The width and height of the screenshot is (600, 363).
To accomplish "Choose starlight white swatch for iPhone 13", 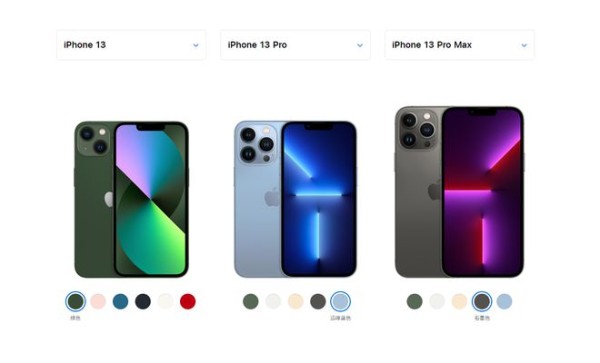I will tap(165, 301).
